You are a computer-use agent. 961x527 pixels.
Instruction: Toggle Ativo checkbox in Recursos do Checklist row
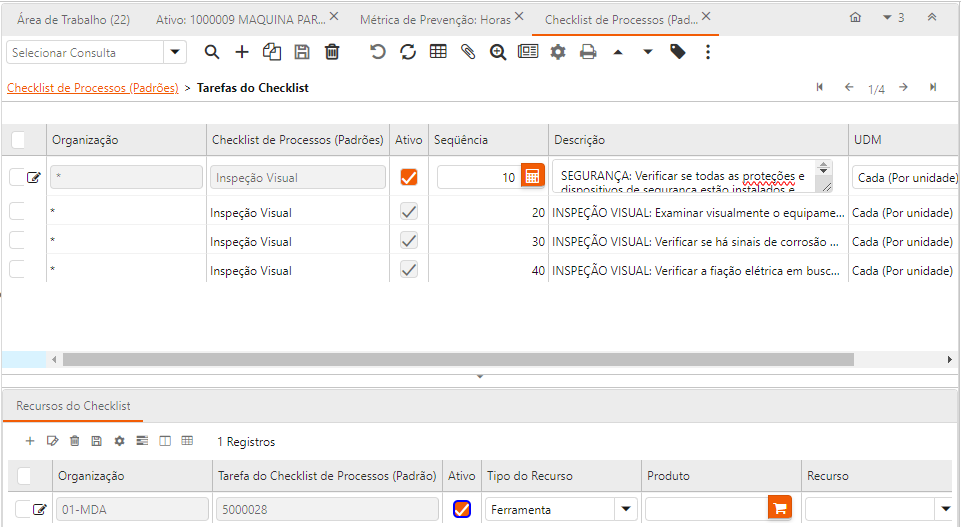(461, 509)
